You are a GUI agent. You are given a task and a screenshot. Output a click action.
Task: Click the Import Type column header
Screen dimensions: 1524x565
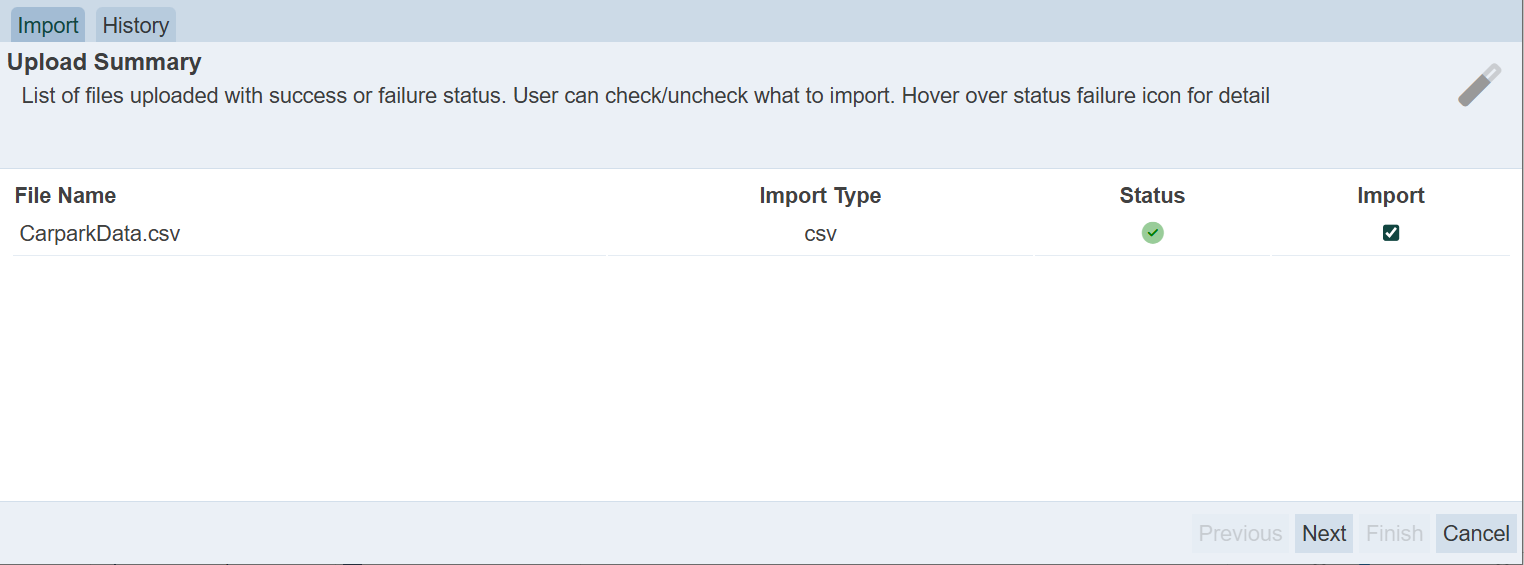pos(820,195)
